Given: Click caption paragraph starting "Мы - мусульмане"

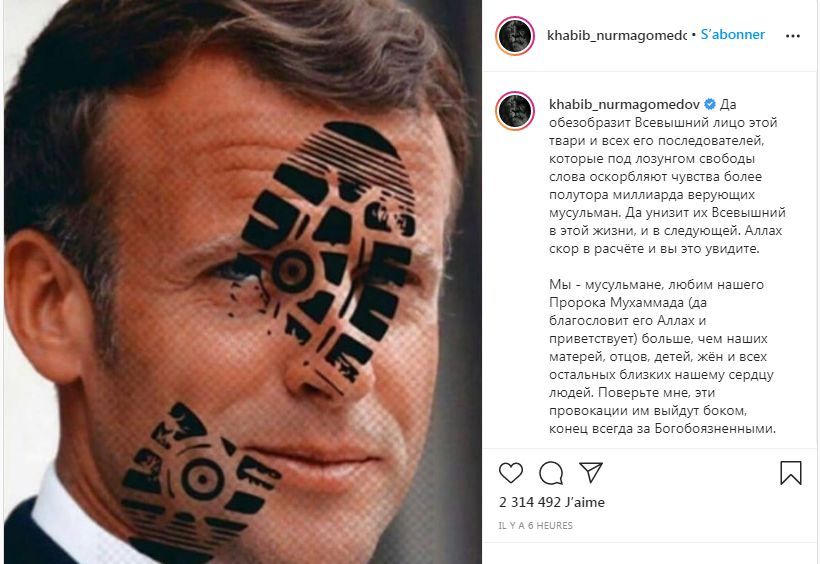Looking at the screenshot, I should pos(662,356).
